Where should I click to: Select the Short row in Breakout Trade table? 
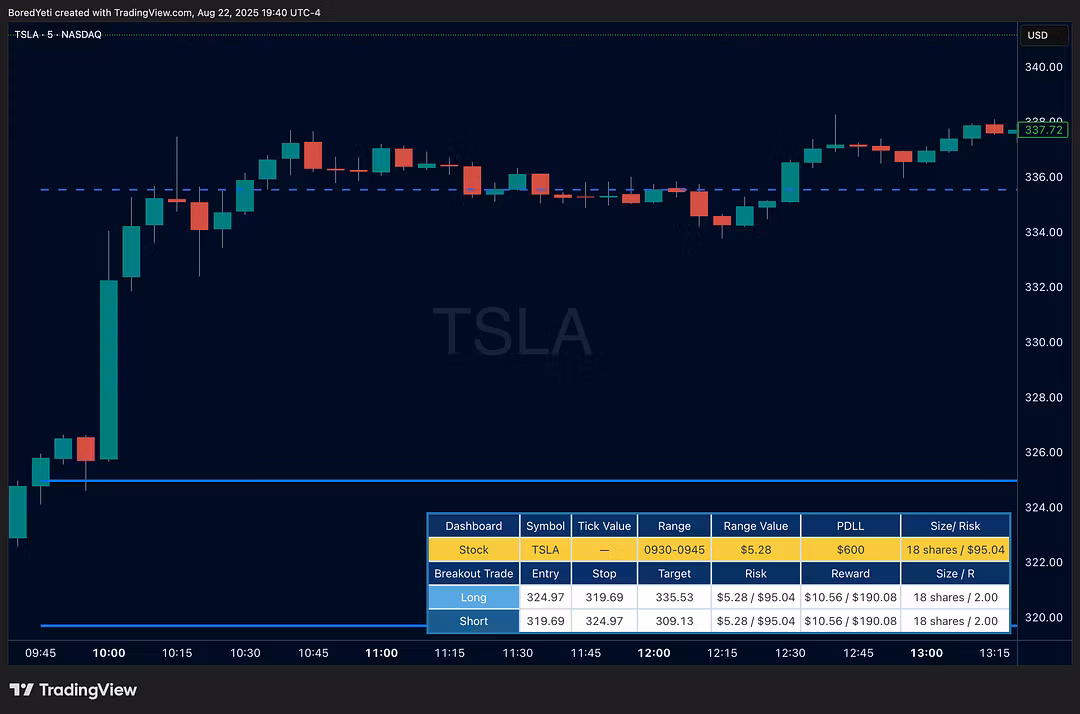coord(474,621)
